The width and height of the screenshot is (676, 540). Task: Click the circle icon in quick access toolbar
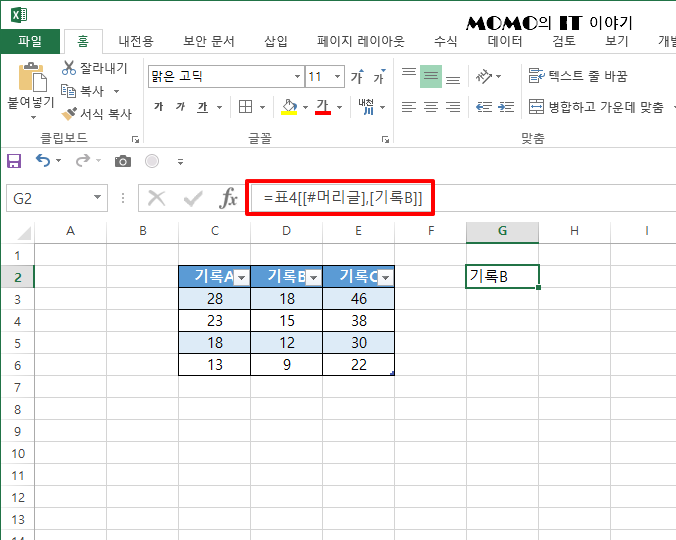tap(152, 161)
